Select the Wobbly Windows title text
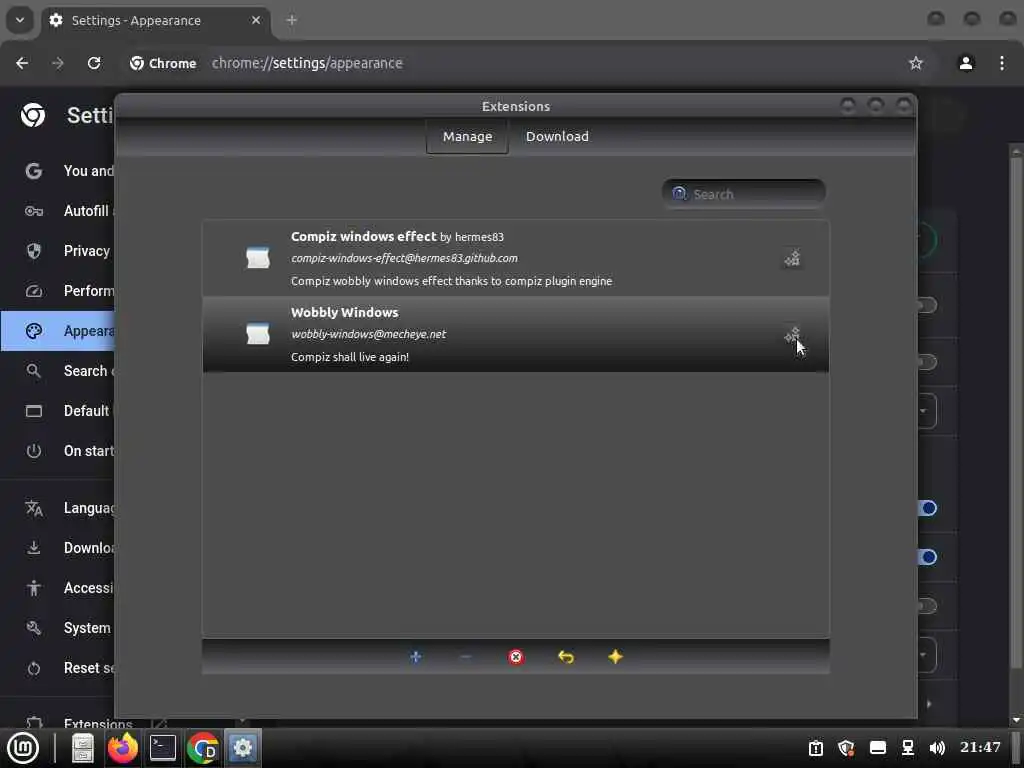The height and width of the screenshot is (768, 1024). pos(344,312)
